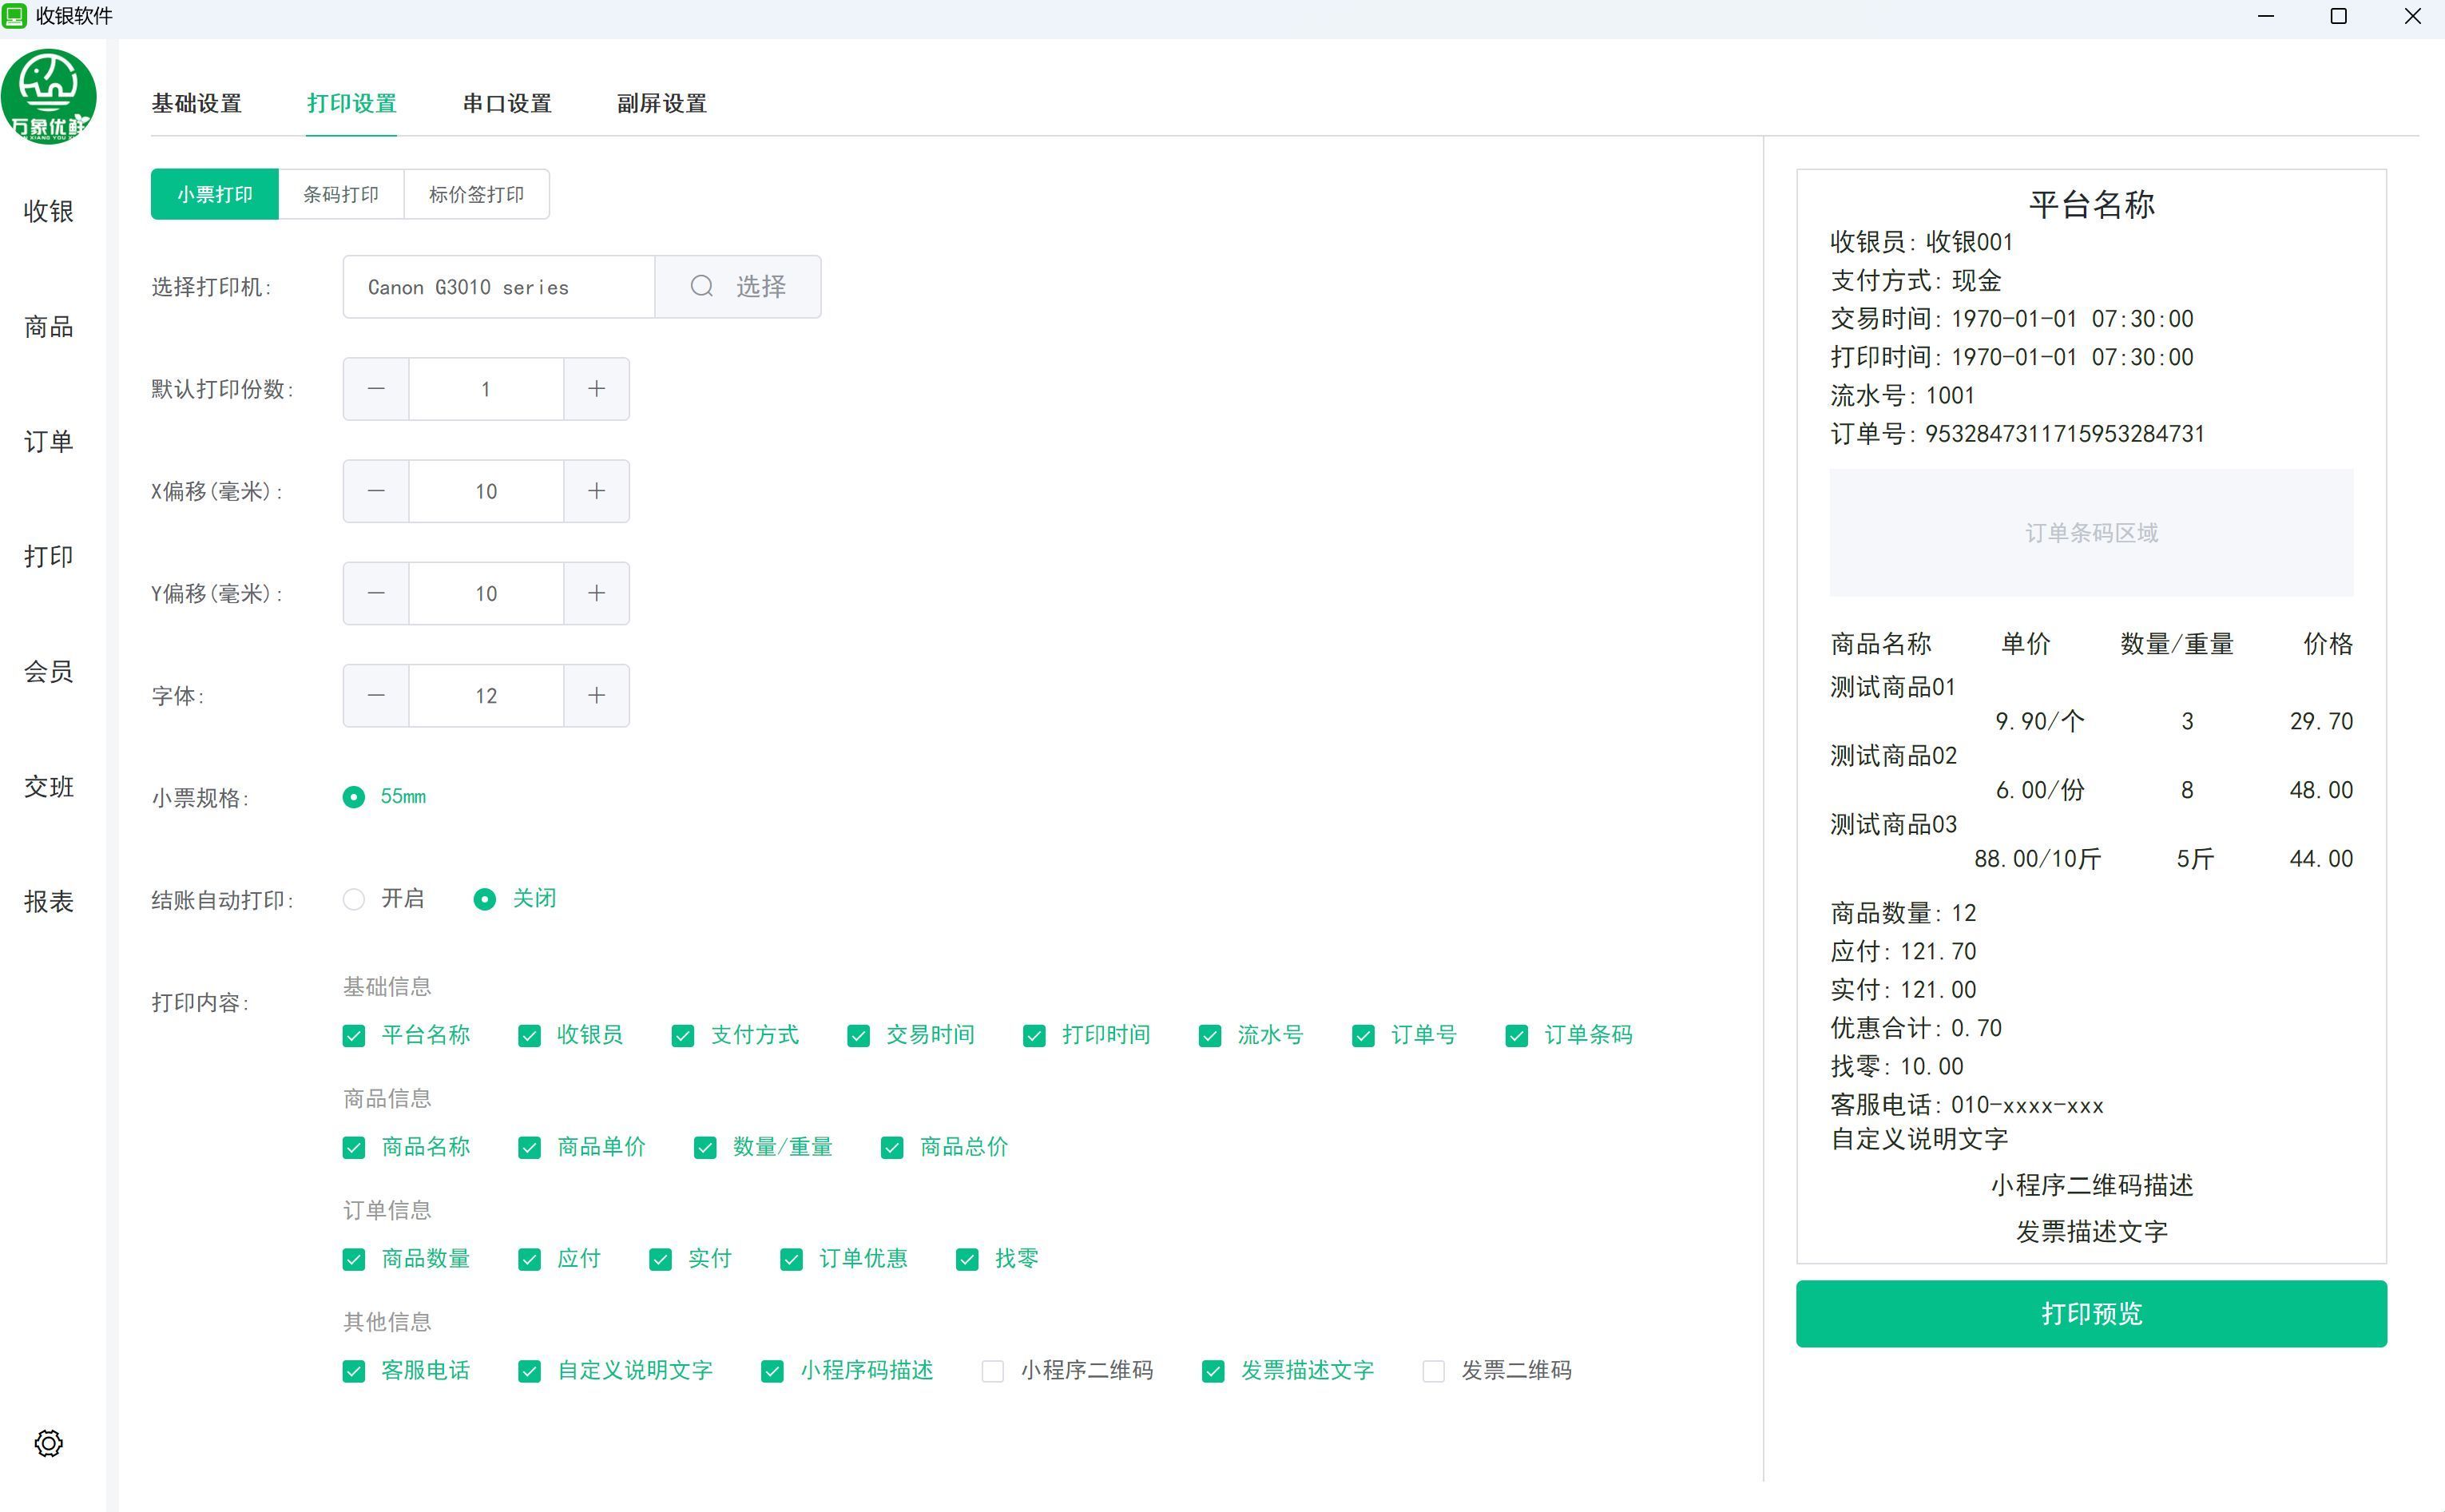Increase Y offset with plus button
Screen dimensions: 2445x1512
pyautogui.click(x=596, y=593)
